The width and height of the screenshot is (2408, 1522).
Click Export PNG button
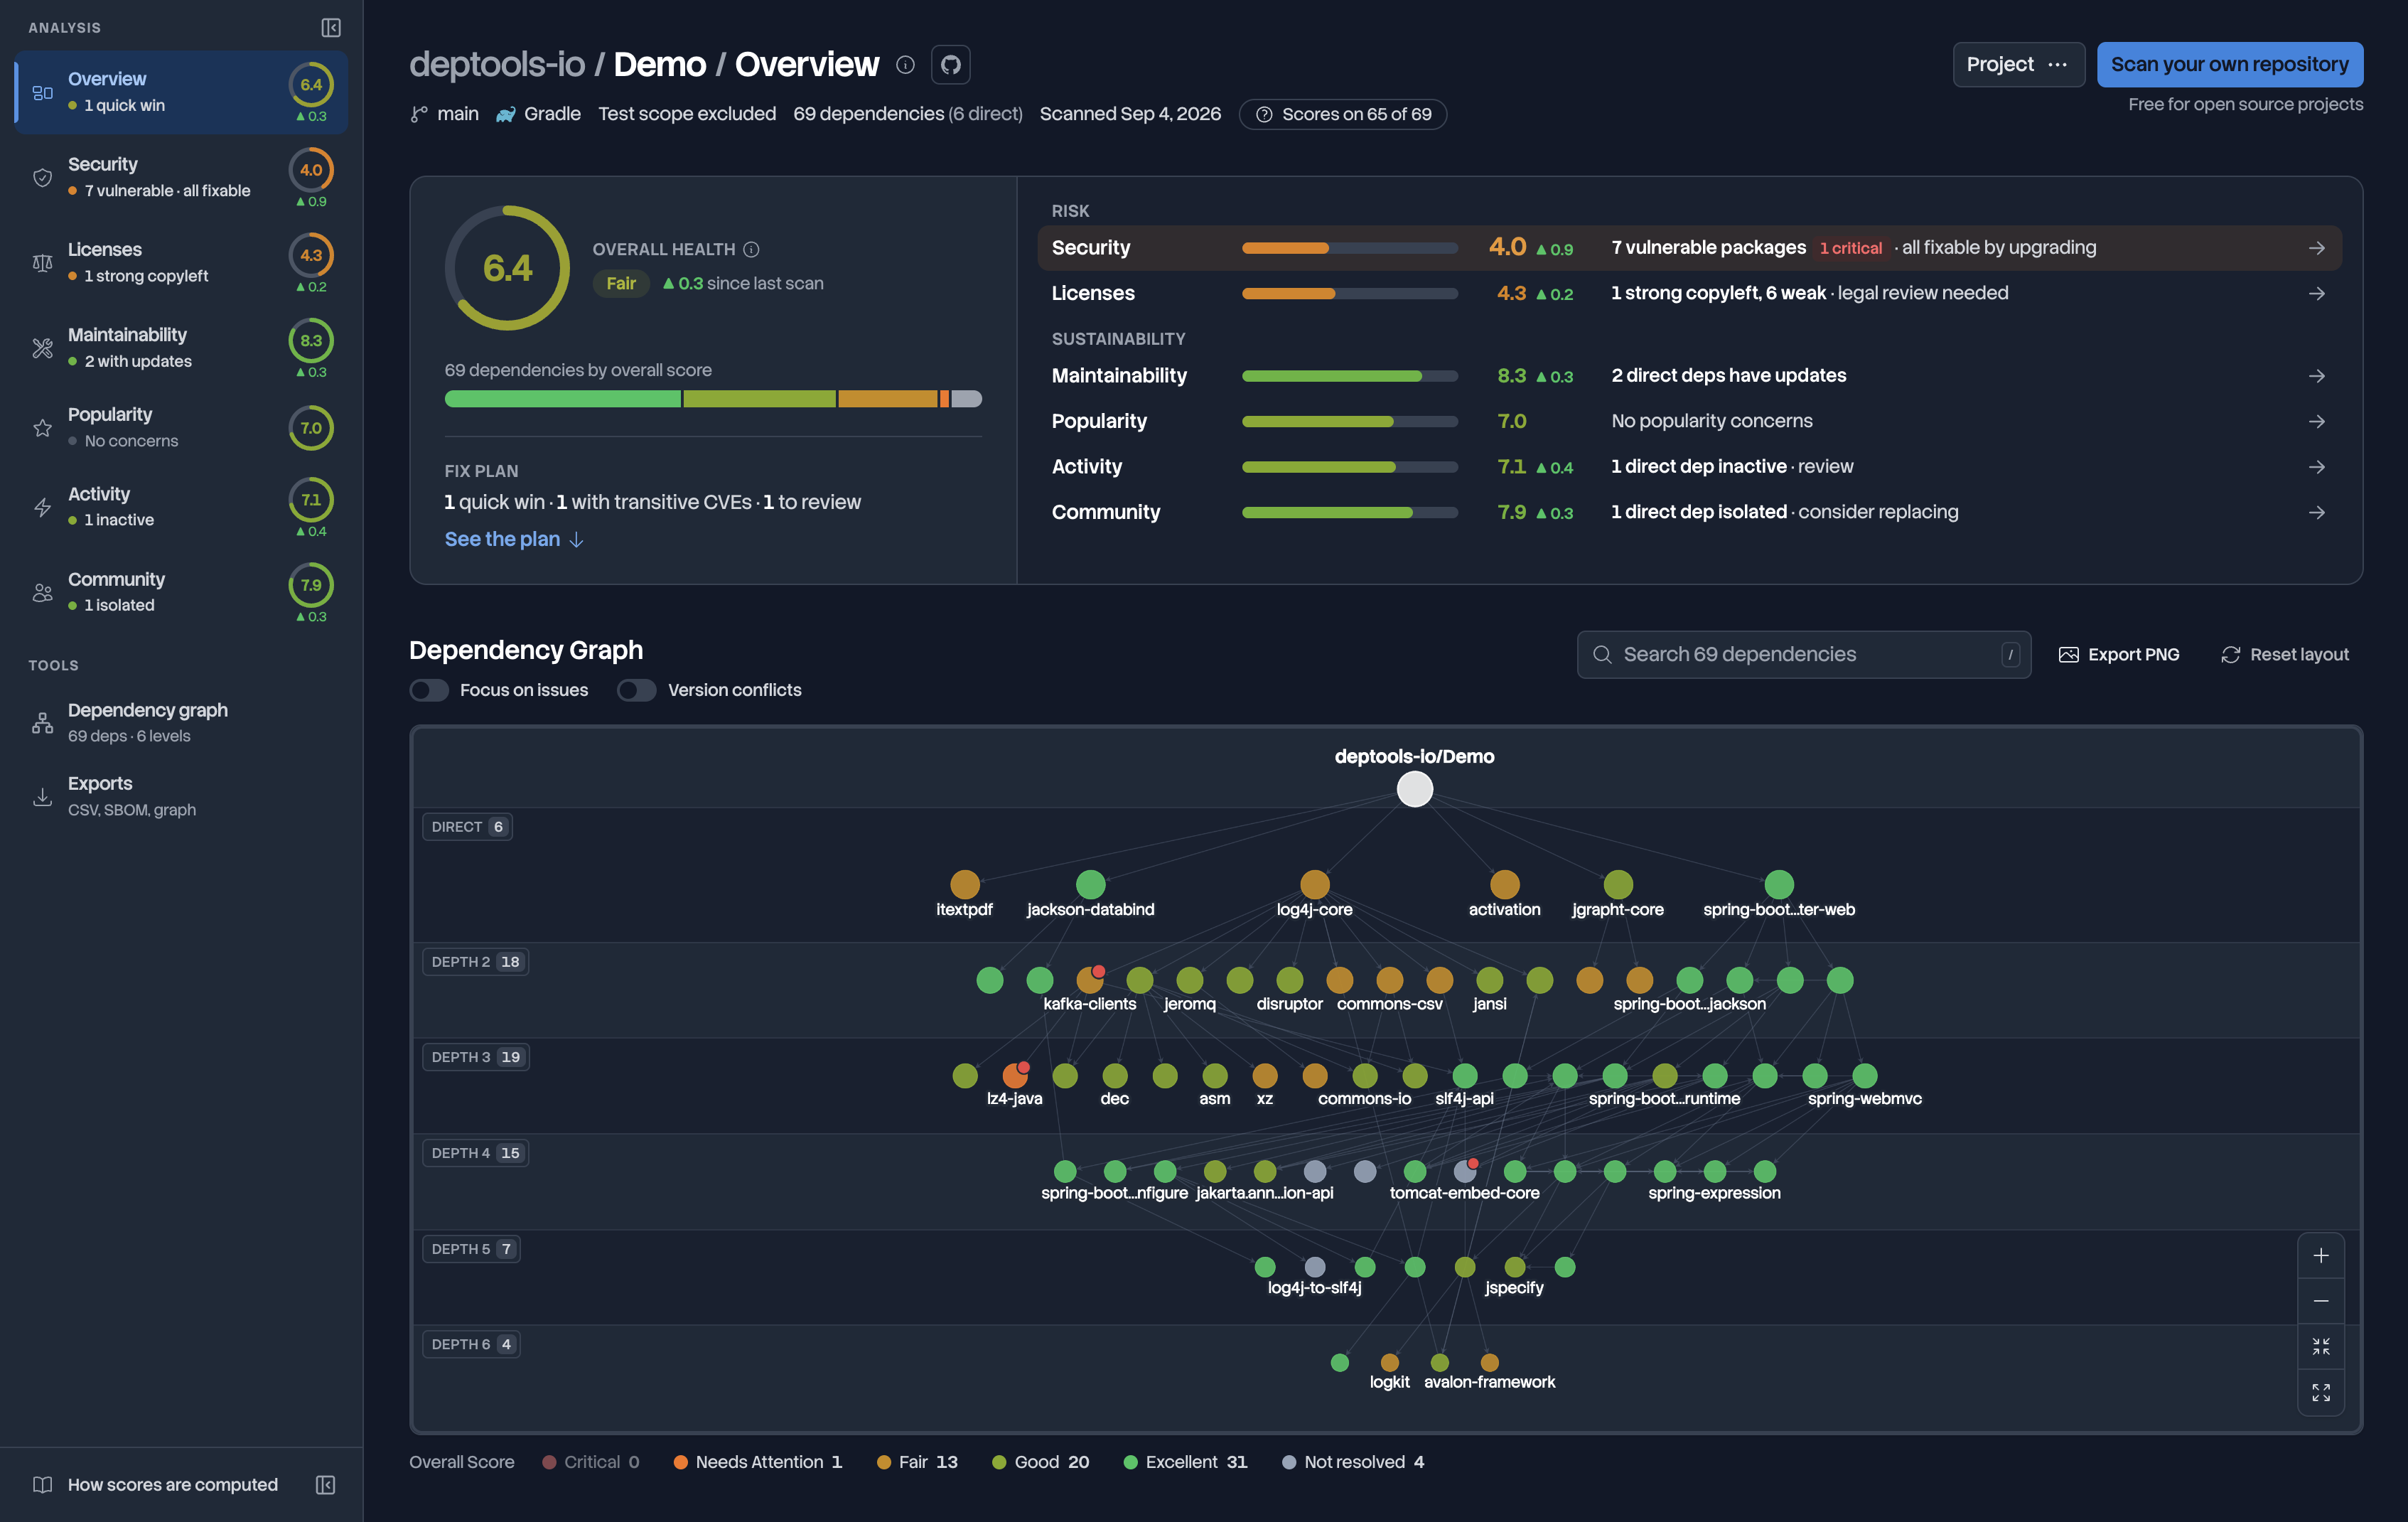point(2118,654)
